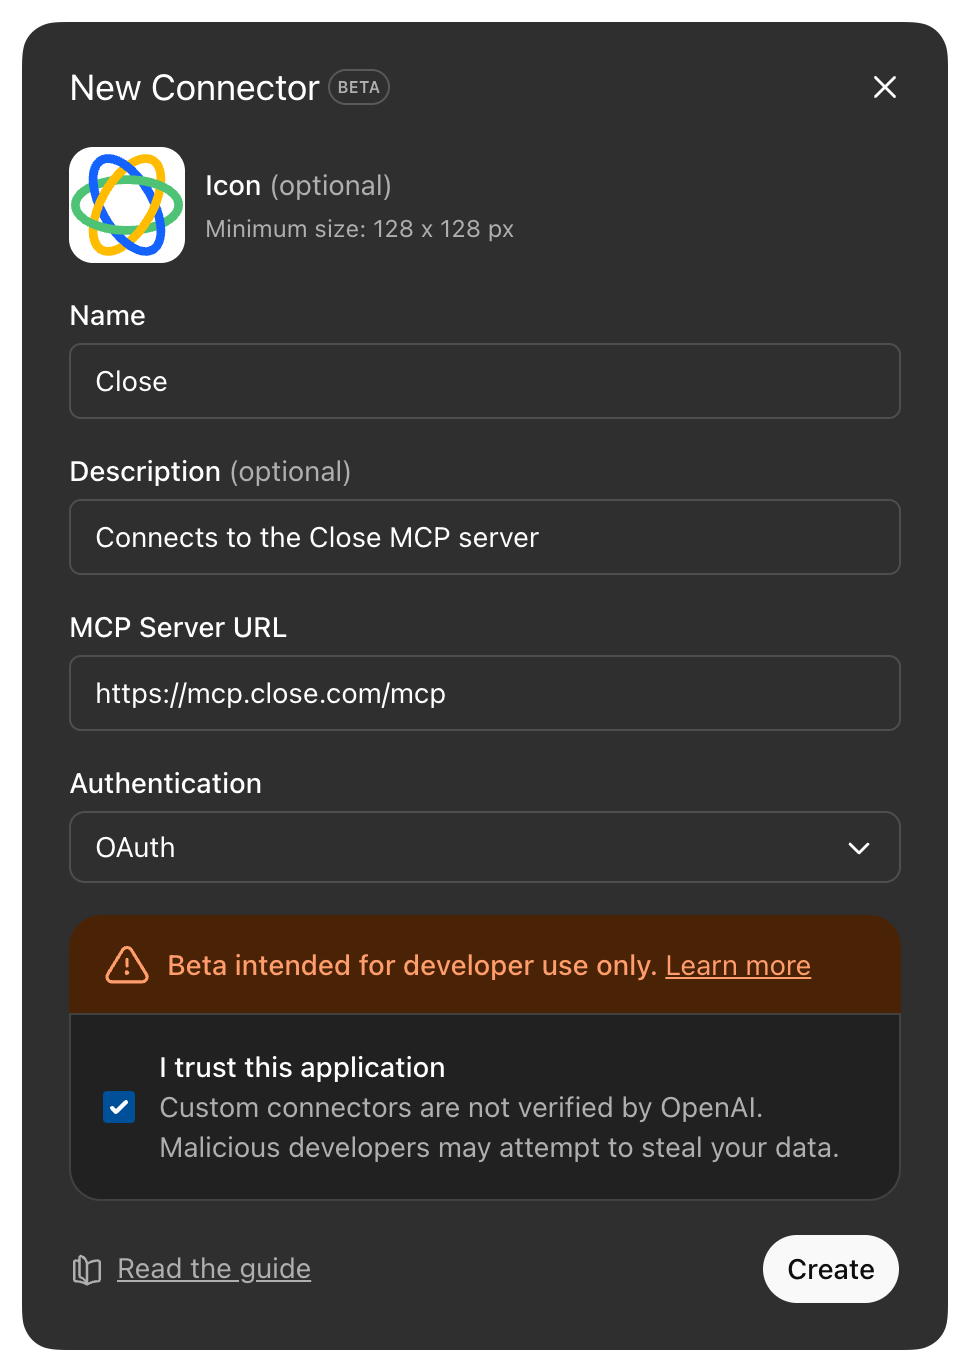The width and height of the screenshot is (970, 1372).
Task: Click the New Connector dialog title
Action: (193, 87)
